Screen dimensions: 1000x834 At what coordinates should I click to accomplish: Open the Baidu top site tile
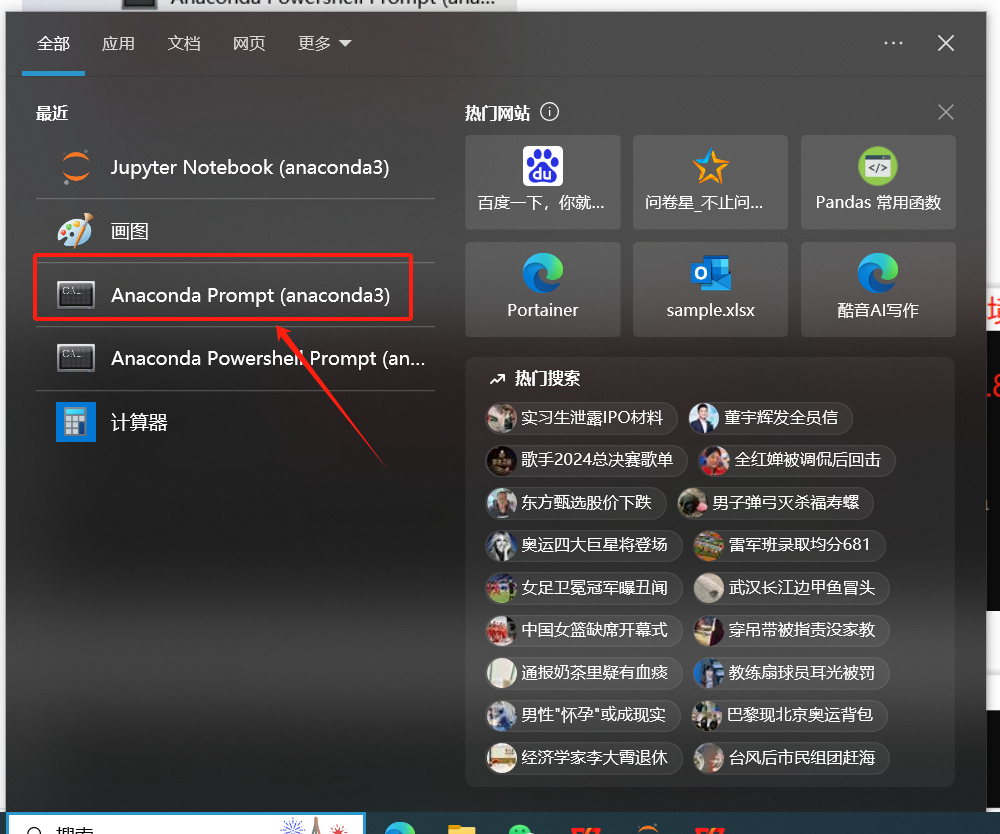pyautogui.click(x=543, y=182)
